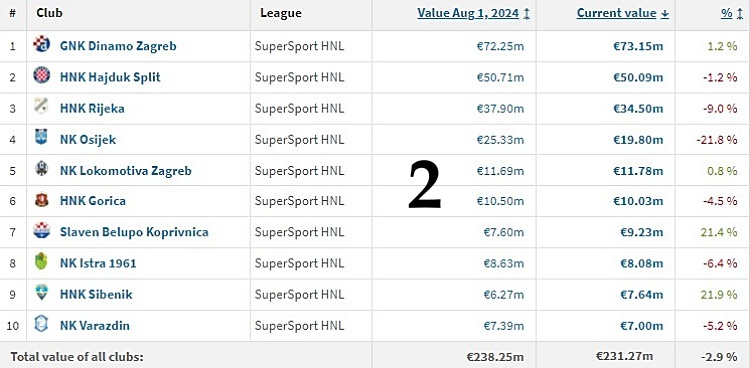Open the NK Osijek club link
The width and height of the screenshot is (750, 368).
tap(88, 140)
